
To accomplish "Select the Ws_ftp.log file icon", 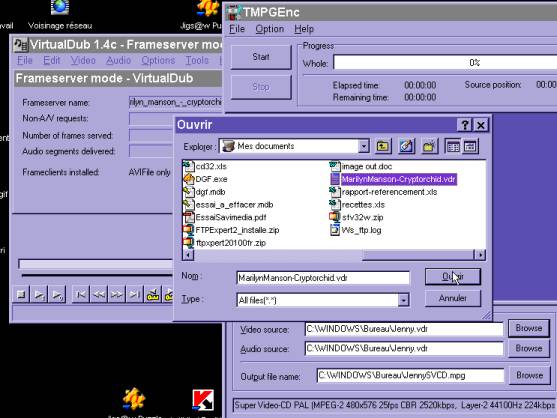I will 335,230.
